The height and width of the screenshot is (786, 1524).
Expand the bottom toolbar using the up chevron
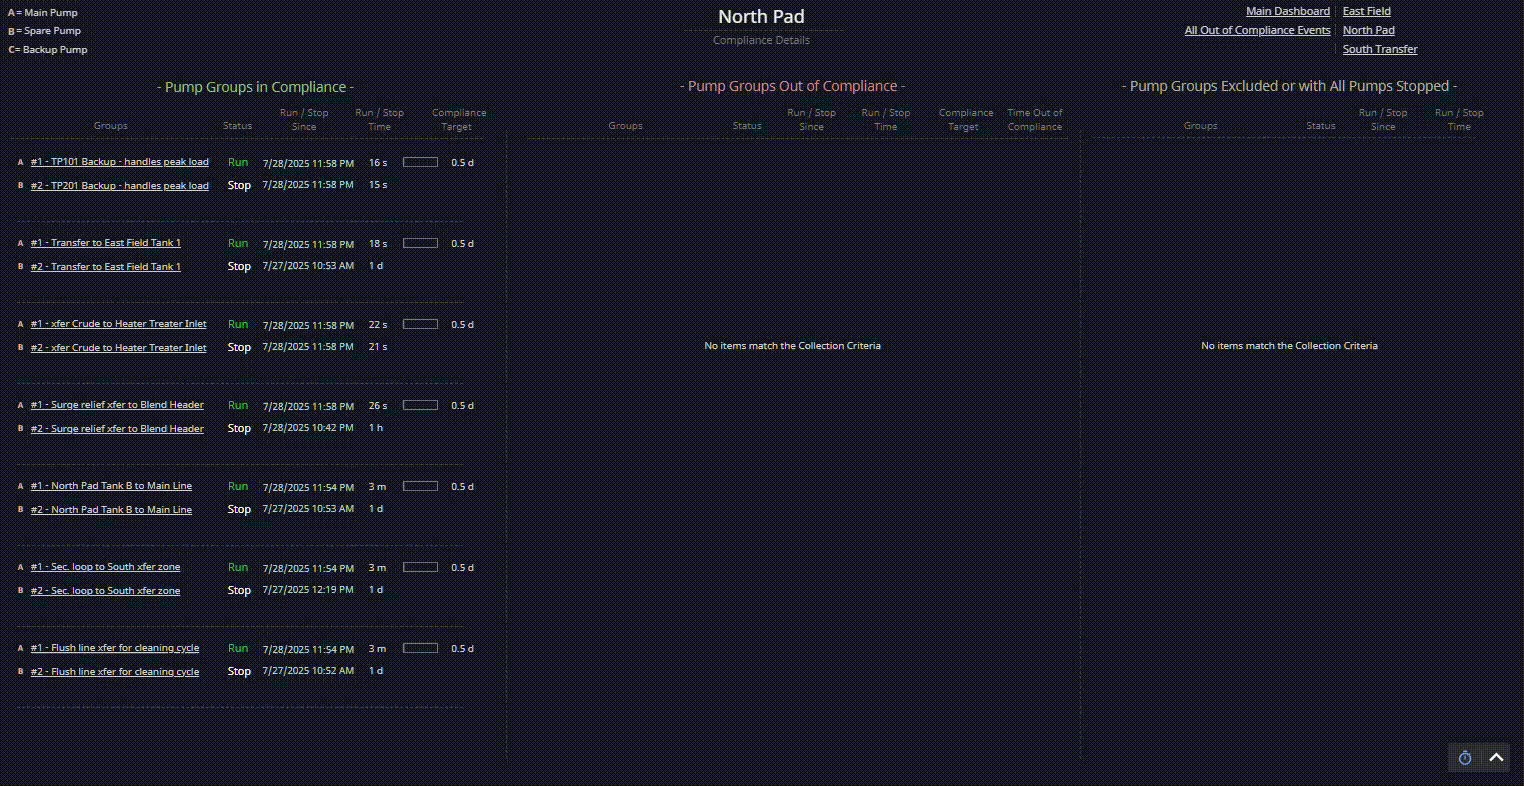point(1496,758)
